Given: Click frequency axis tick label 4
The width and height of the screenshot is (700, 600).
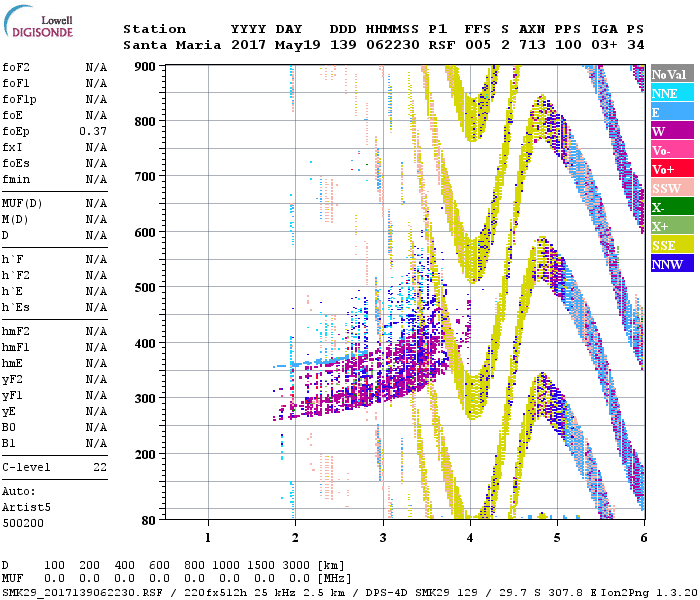Looking at the screenshot, I should pos(470,537).
